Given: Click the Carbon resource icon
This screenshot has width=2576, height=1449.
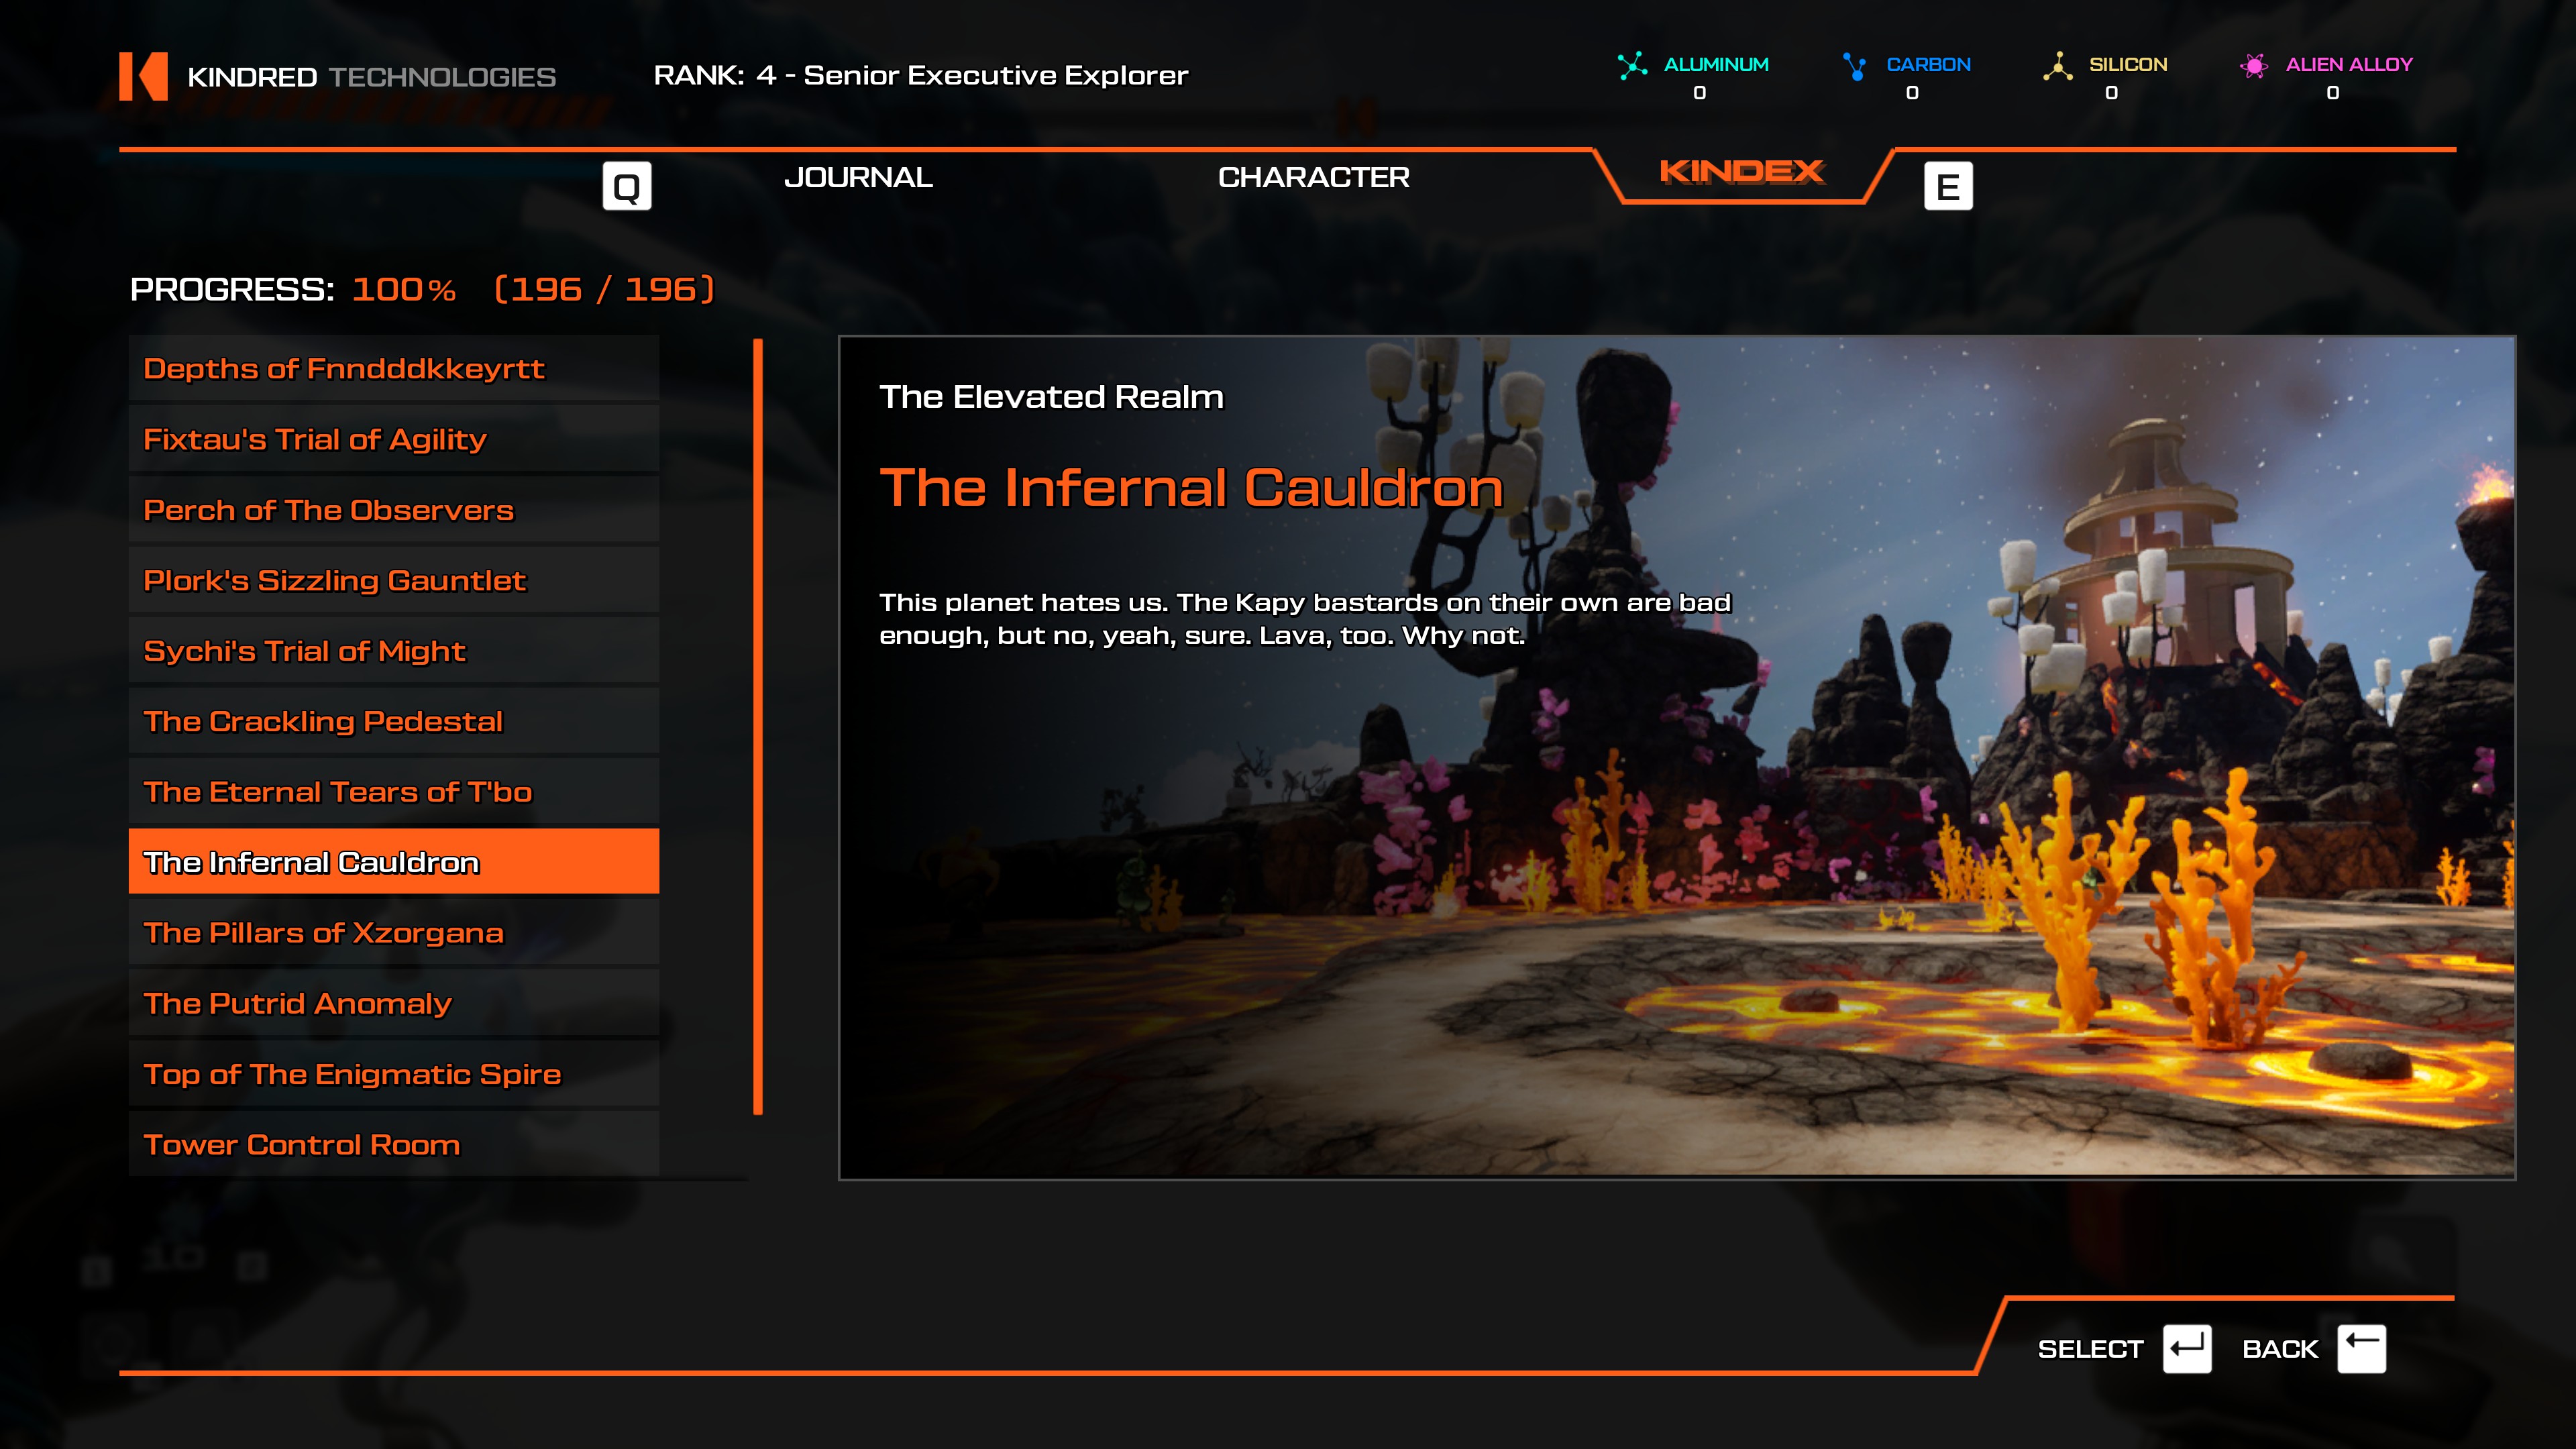Looking at the screenshot, I should coord(1855,66).
